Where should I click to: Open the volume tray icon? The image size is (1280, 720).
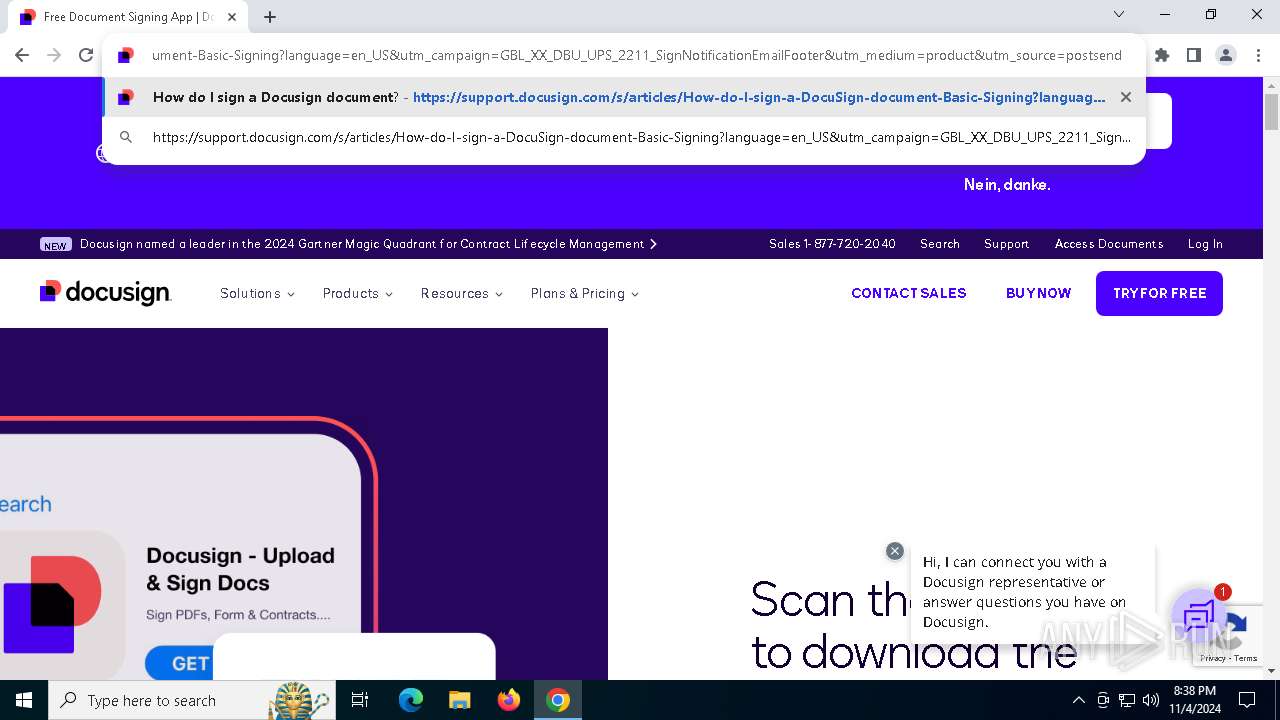[x=1151, y=700]
